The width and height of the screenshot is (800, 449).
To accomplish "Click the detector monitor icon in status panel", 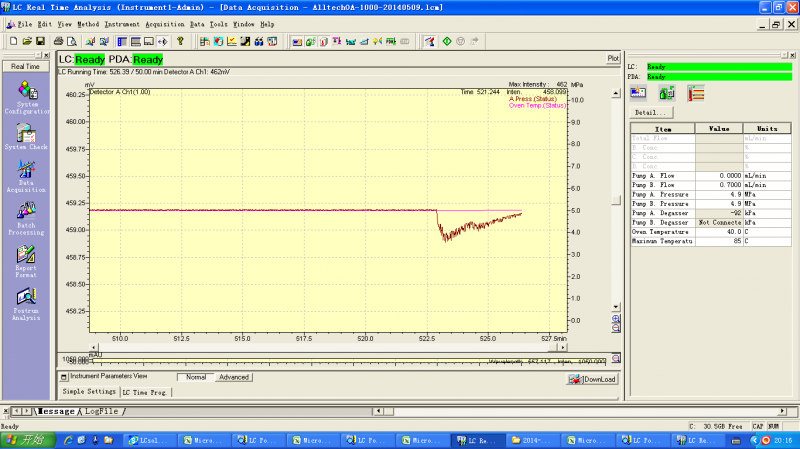I will click(x=638, y=93).
